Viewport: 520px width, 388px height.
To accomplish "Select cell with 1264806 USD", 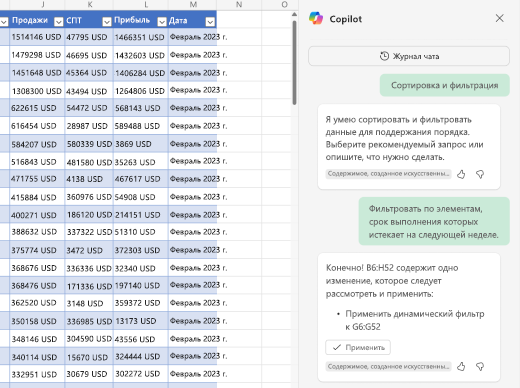I will pos(141,91).
